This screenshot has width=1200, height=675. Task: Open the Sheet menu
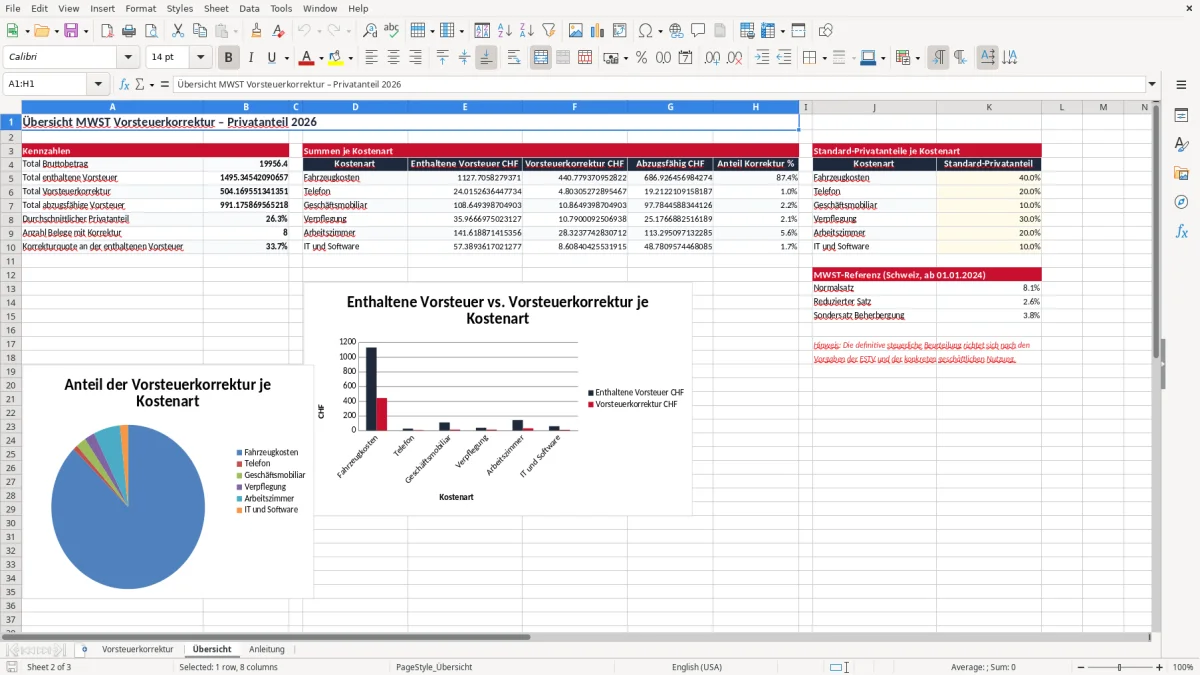(216, 8)
